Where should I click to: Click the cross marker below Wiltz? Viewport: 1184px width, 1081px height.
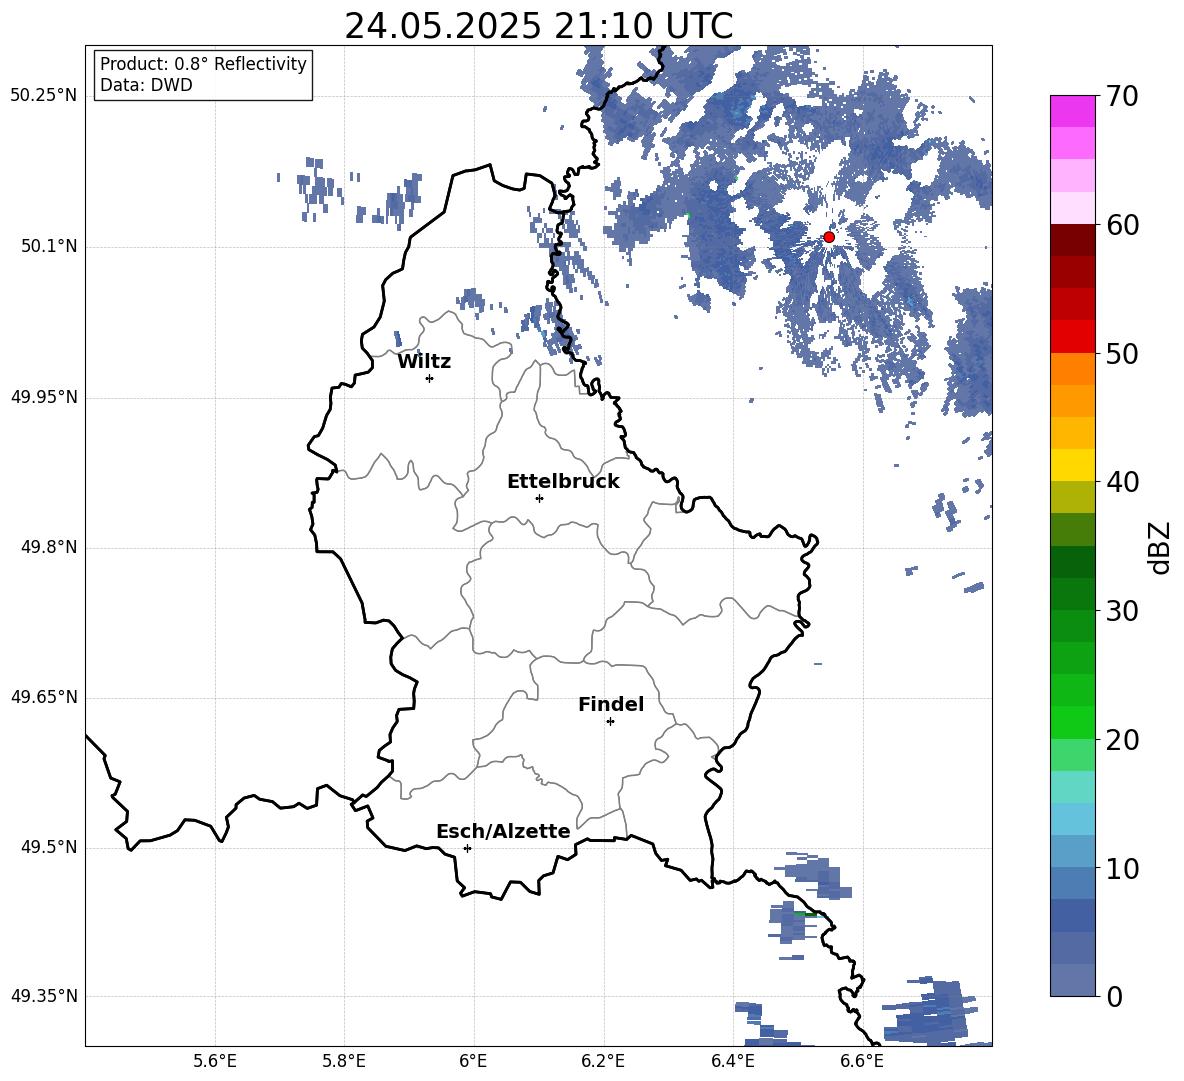tap(430, 378)
